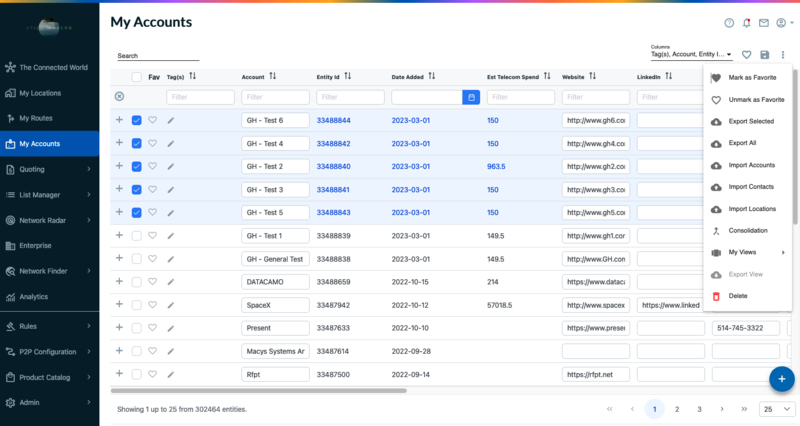Click the edit tags pencil for GH - Test 6
Image resolution: width=800 pixels, height=426 pixels.
pos(171,120)
